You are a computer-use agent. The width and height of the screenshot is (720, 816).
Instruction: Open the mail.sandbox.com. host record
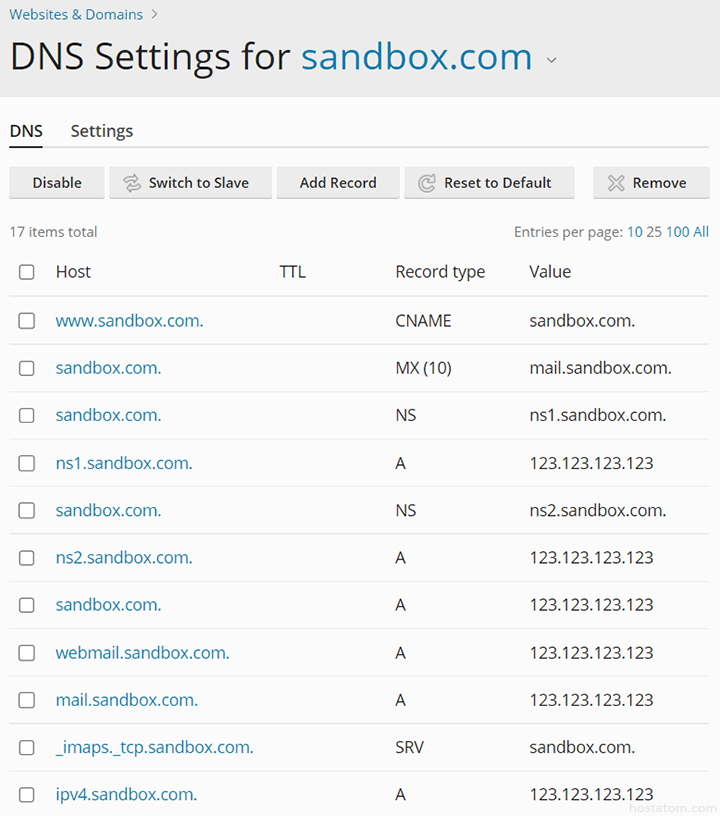coord(127,700)
